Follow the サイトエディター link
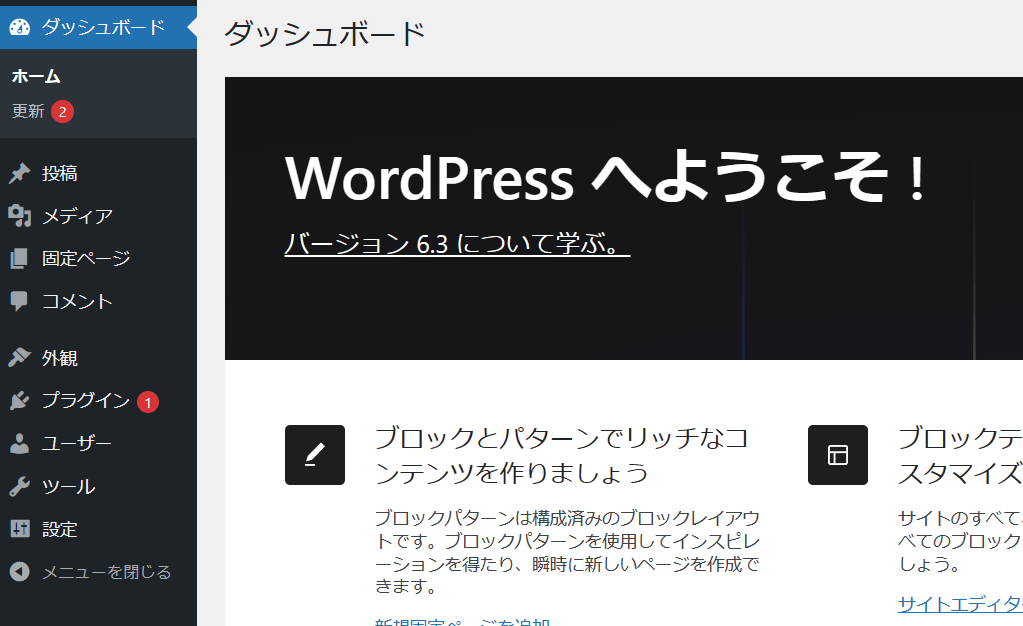The height and width of the screenshot is (626, 1023). pos(960,604)
